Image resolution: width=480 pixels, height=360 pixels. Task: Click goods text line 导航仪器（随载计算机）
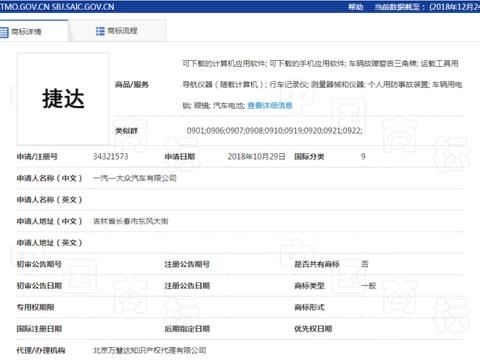322,85
